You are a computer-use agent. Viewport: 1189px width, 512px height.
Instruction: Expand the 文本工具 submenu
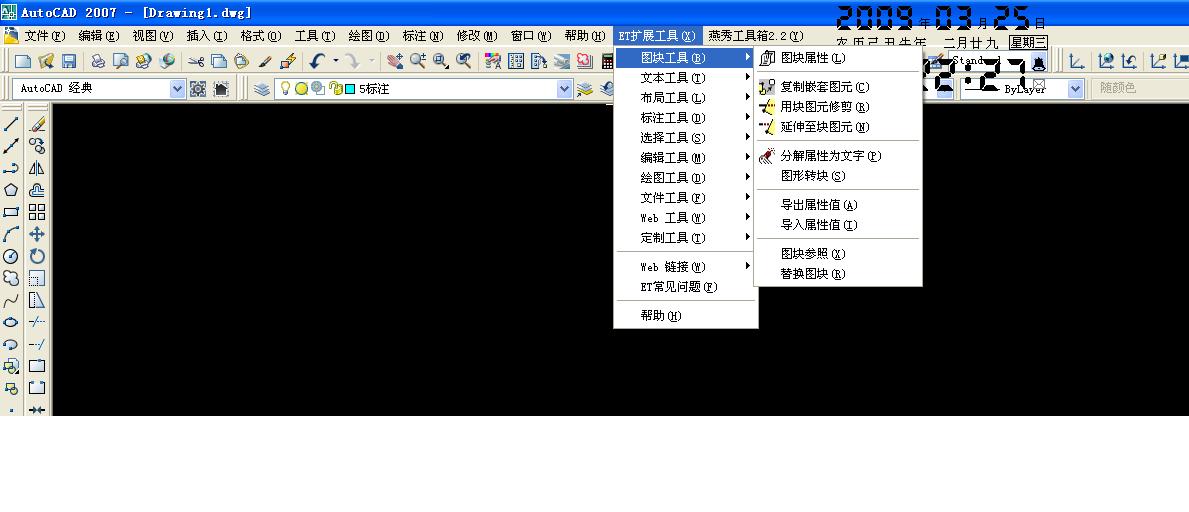pyautogui.click(x=685, y=77)
